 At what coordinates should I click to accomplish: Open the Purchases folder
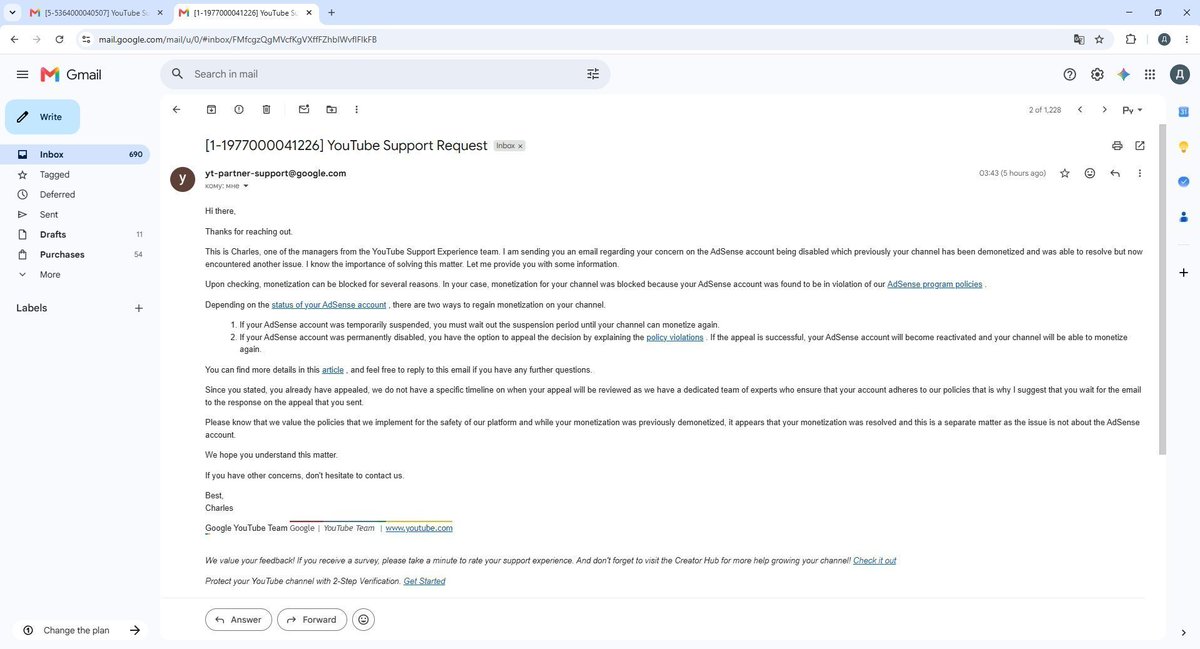(75, 254)
